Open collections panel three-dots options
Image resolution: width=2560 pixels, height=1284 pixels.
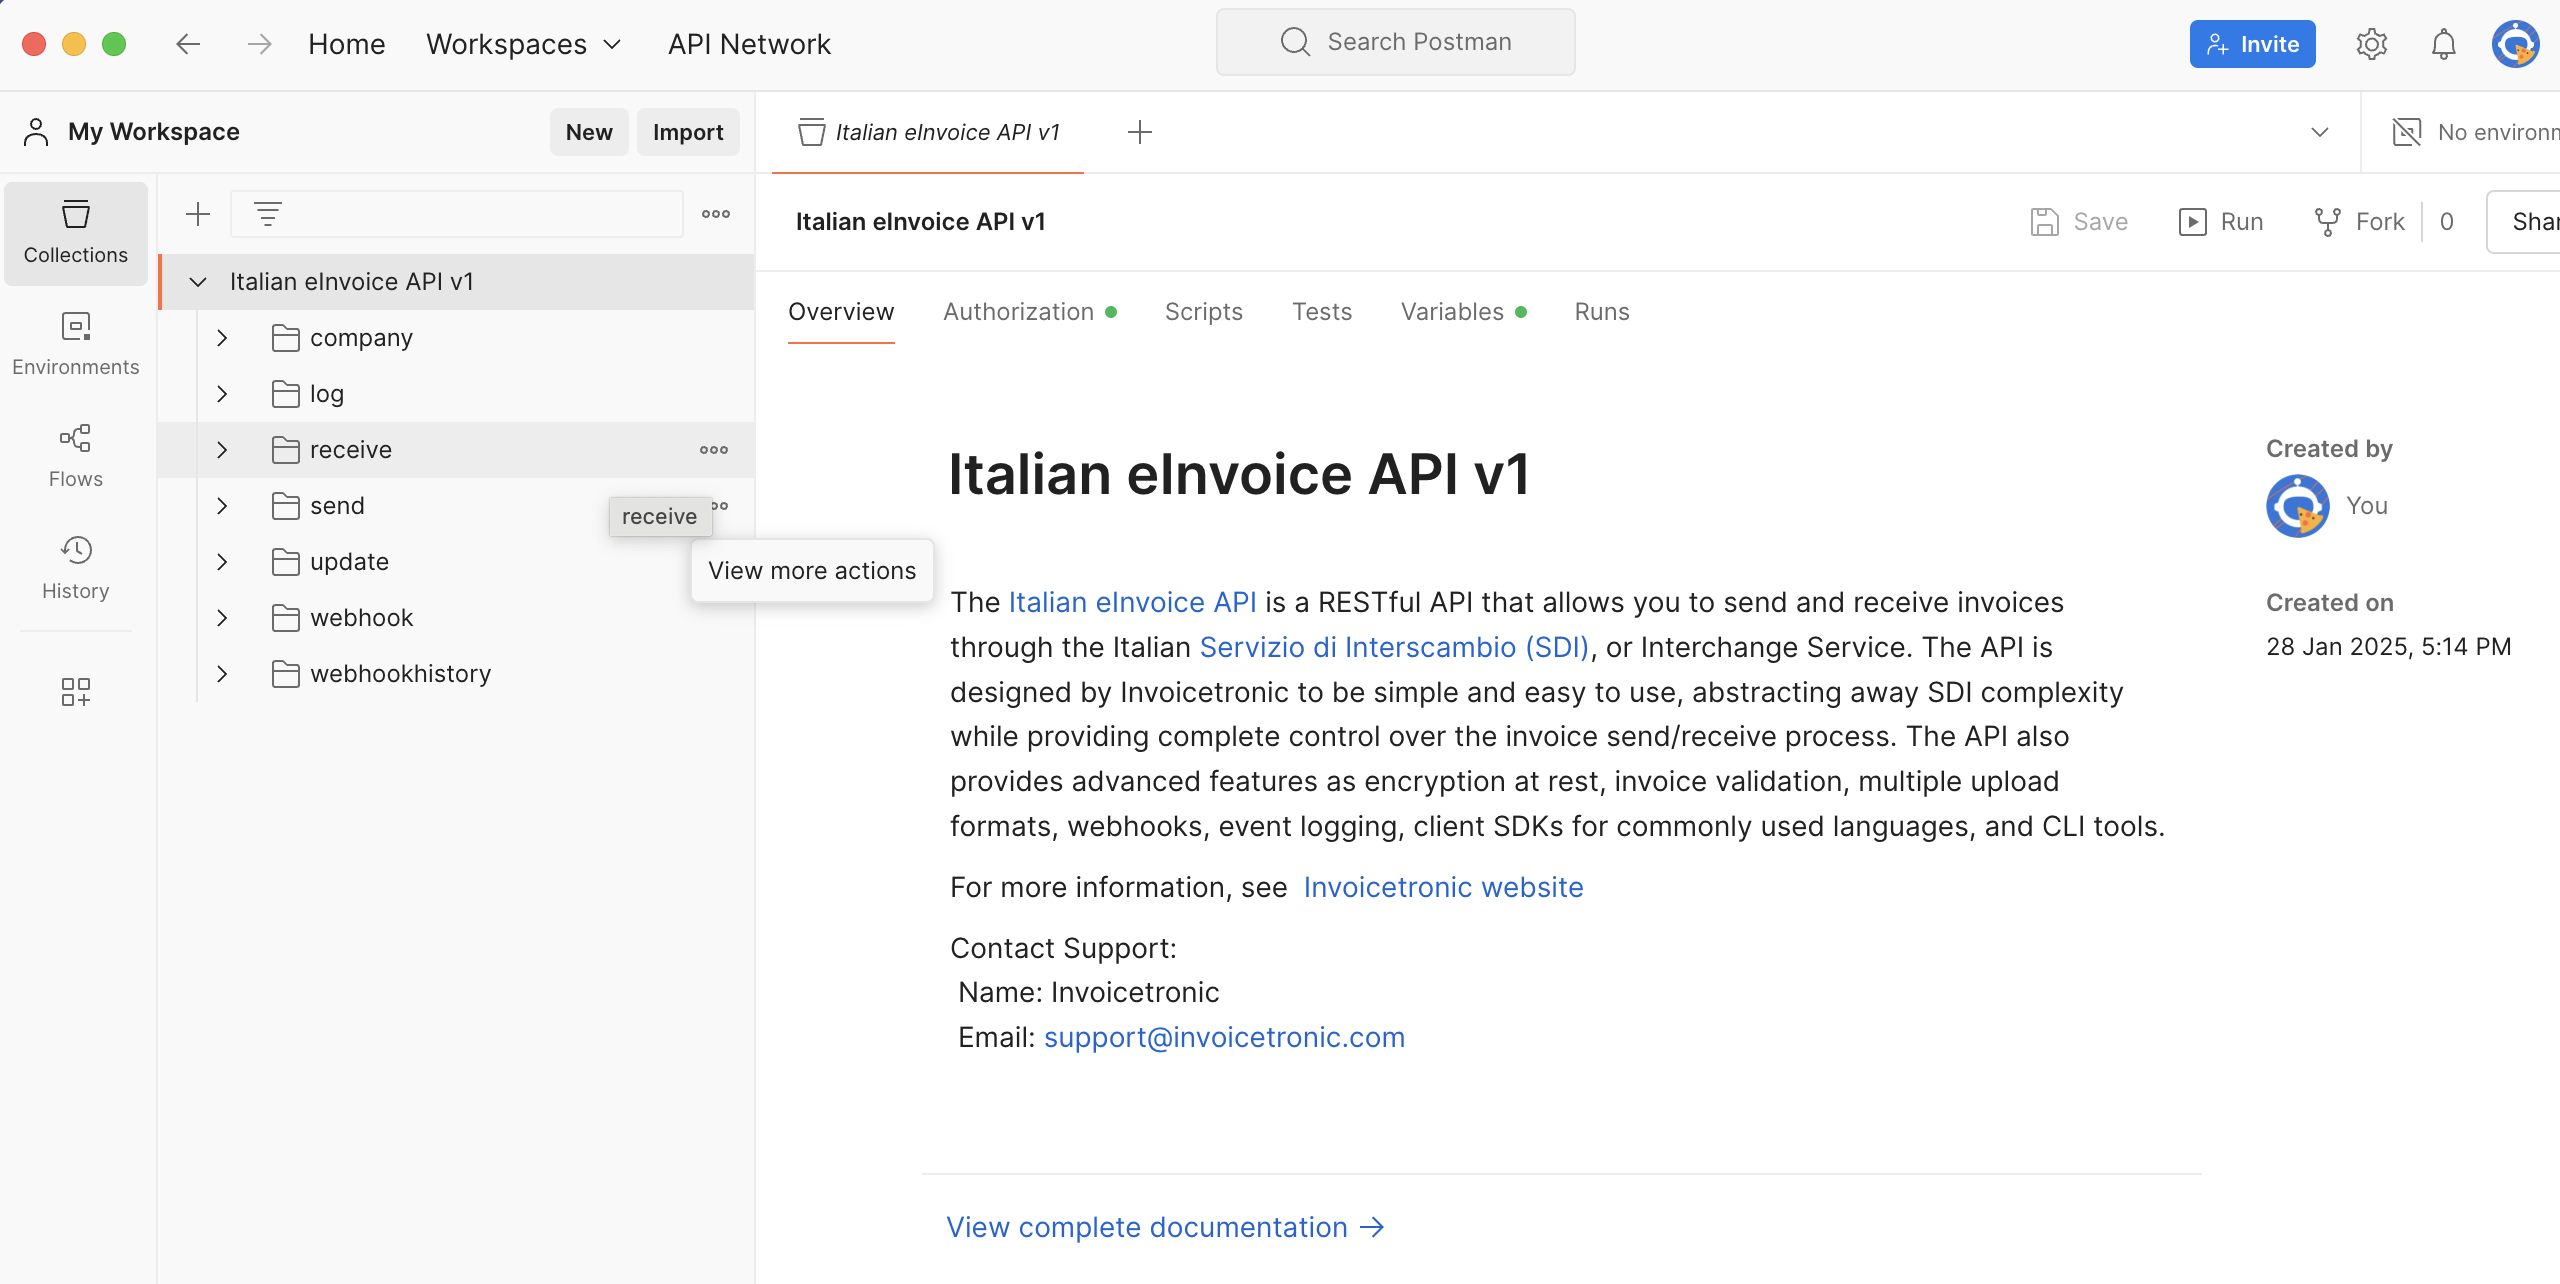click(716, 214)
